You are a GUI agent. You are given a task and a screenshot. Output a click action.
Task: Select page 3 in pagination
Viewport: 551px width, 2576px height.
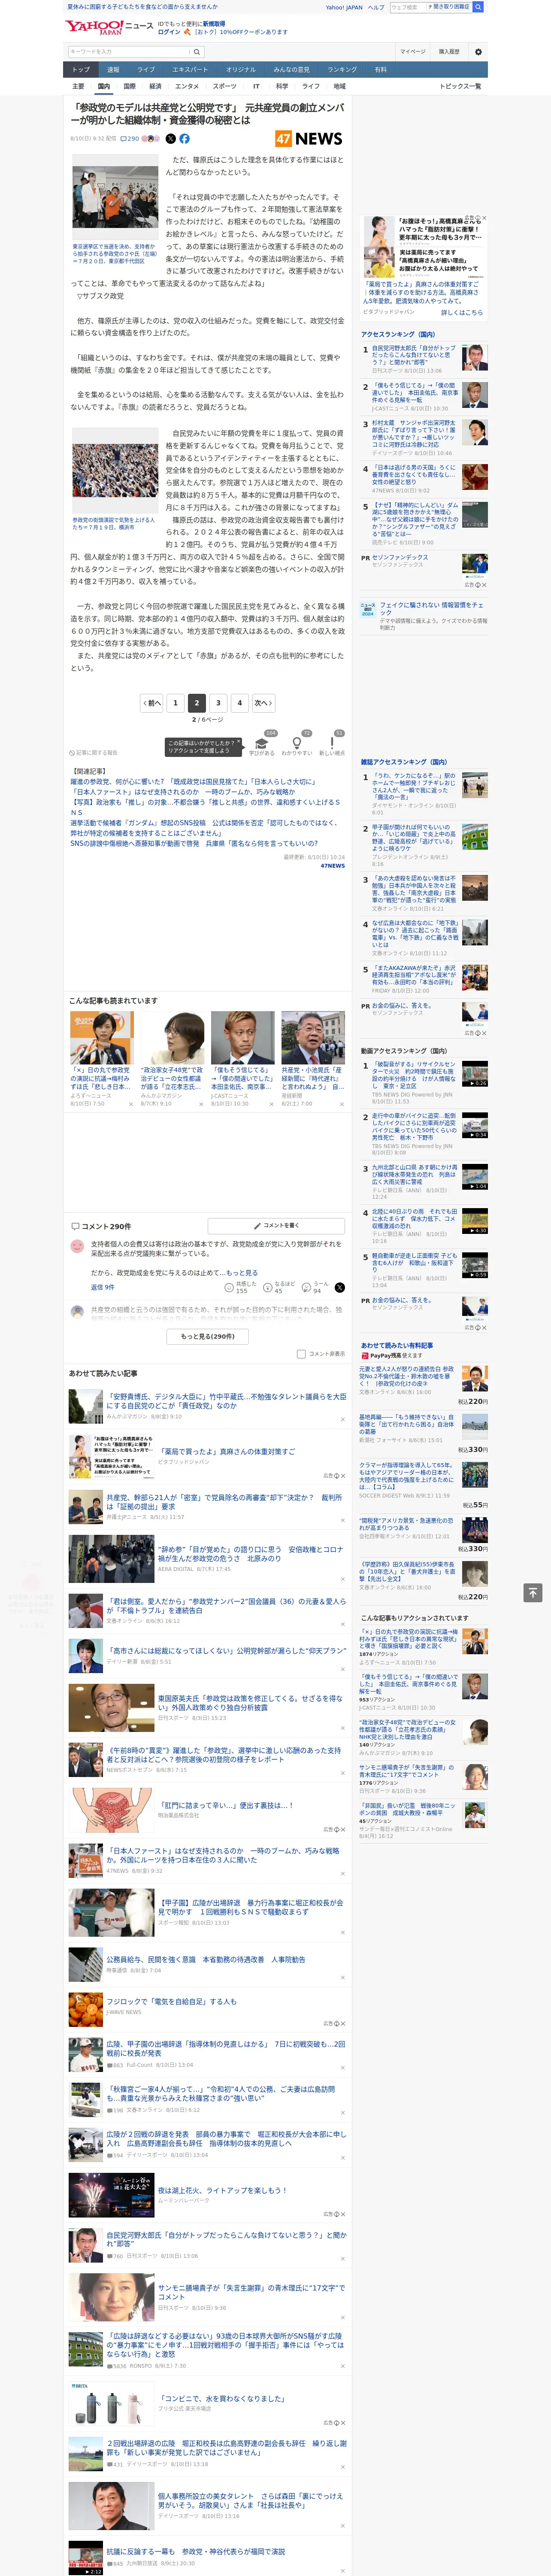218,703
